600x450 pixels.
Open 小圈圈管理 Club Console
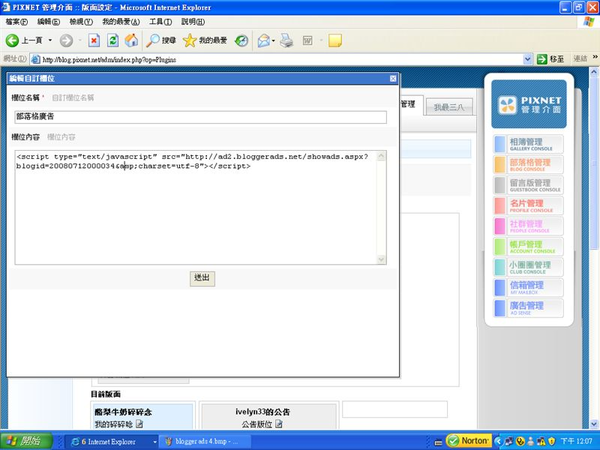click(x=528, y=267)
